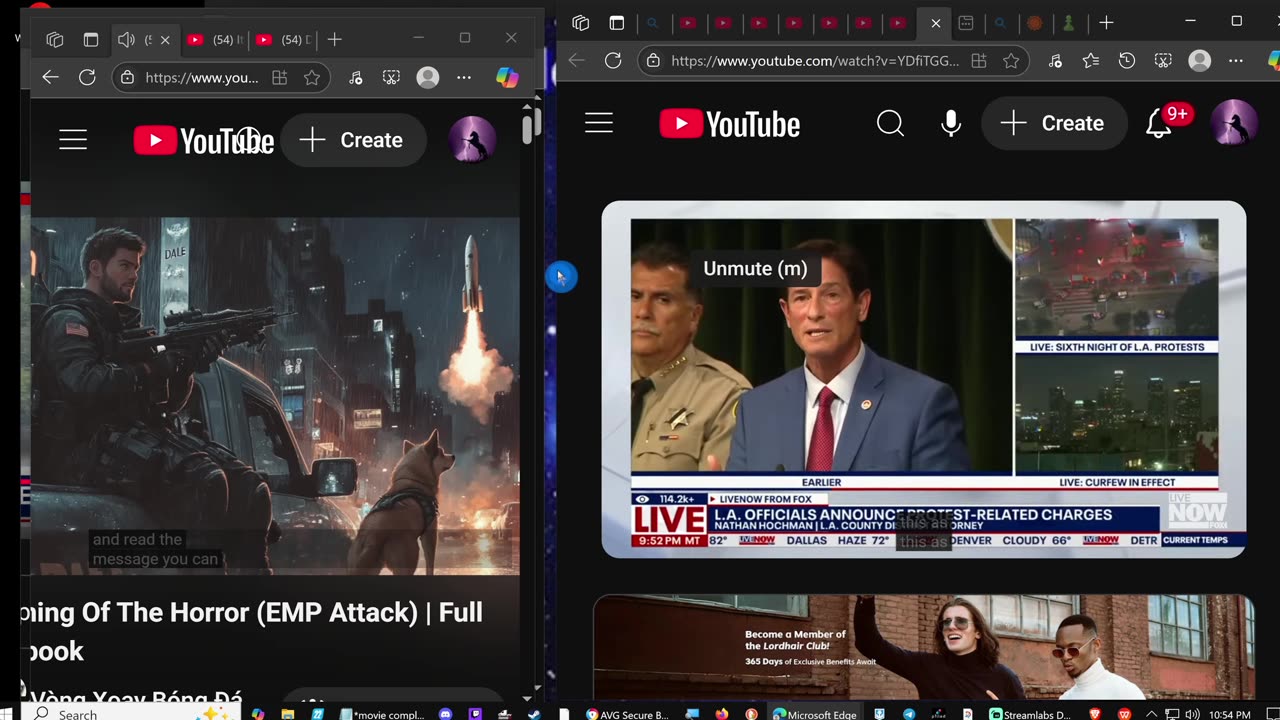
Task: Open the volume control in system tray
Action: 1191,714
